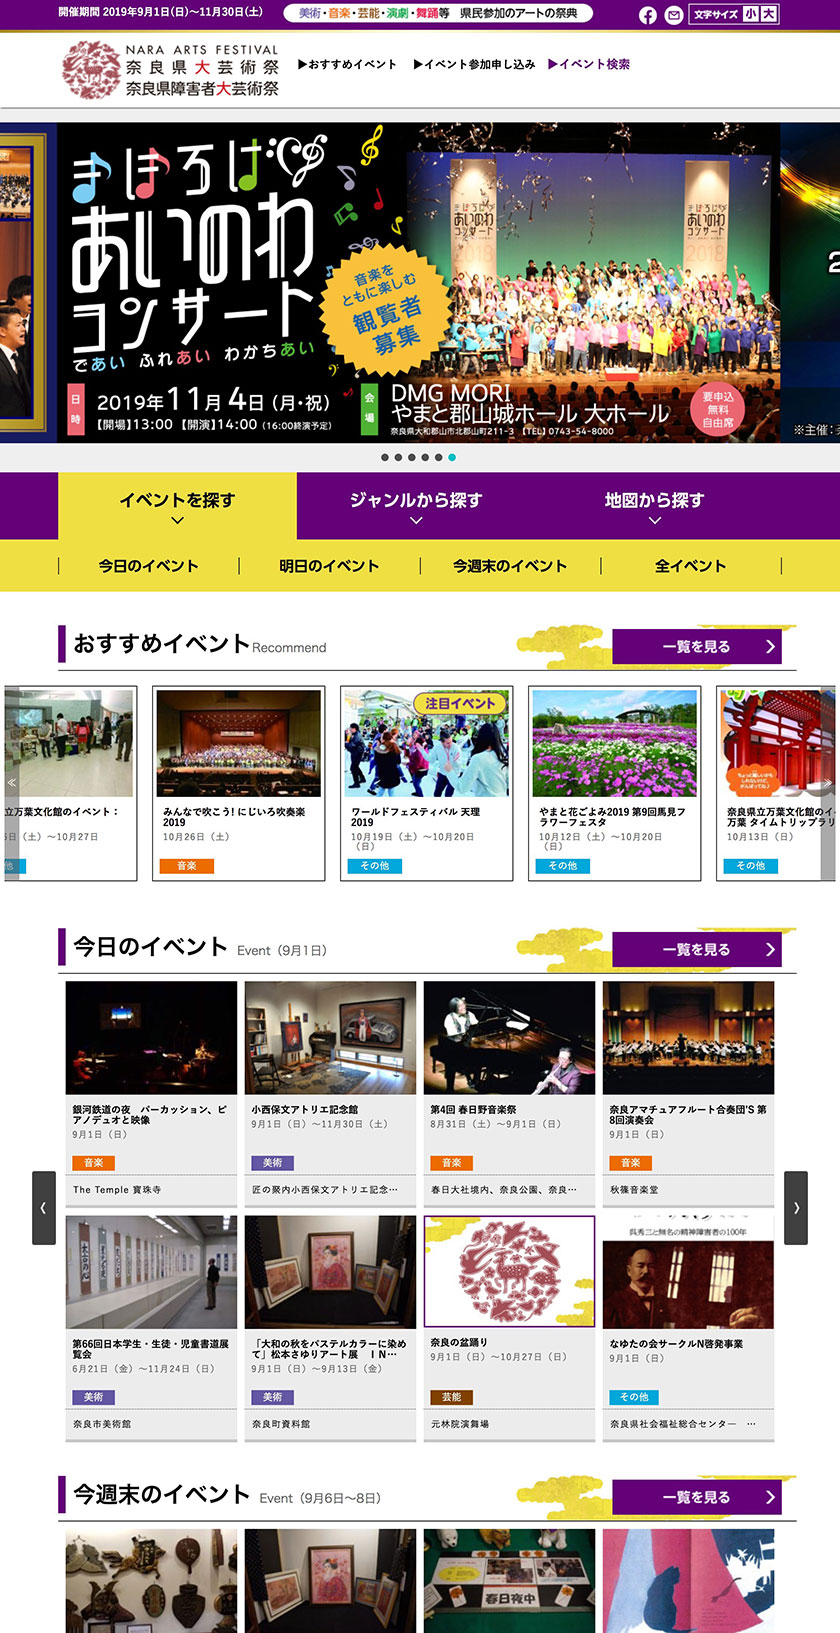
Task: Show 今週末のイベント from the yellow sub-menu
Action: coord(510,566)
